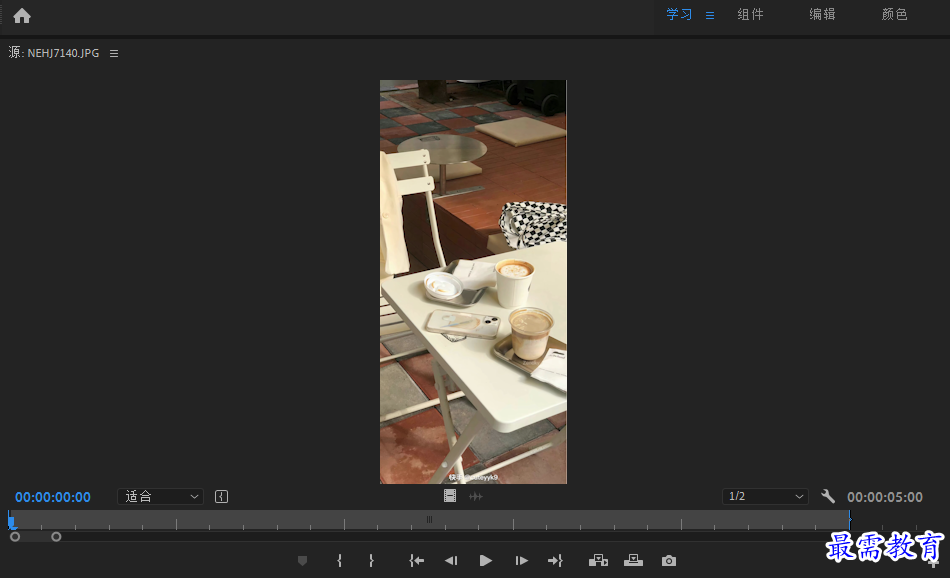This screenshot has width=950, height=578.
Task: Open the Source panel menu icon
Action: click(114, 53)
